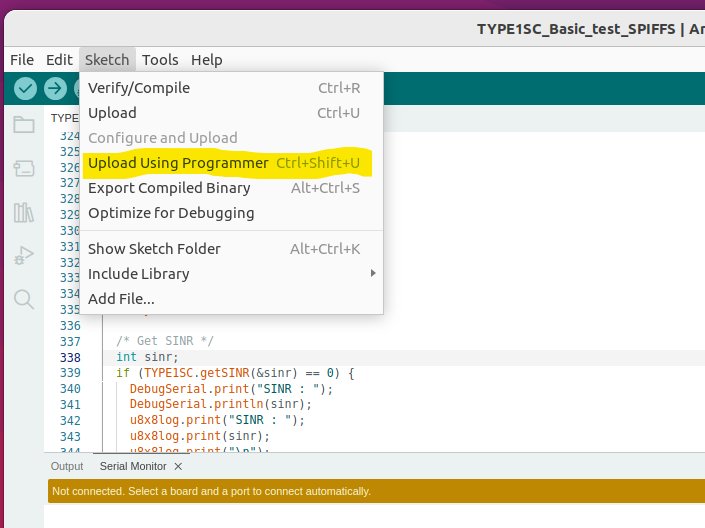Open the Debug sidebar icon
The width and height of the screenshot is (705, 528).
24,256
